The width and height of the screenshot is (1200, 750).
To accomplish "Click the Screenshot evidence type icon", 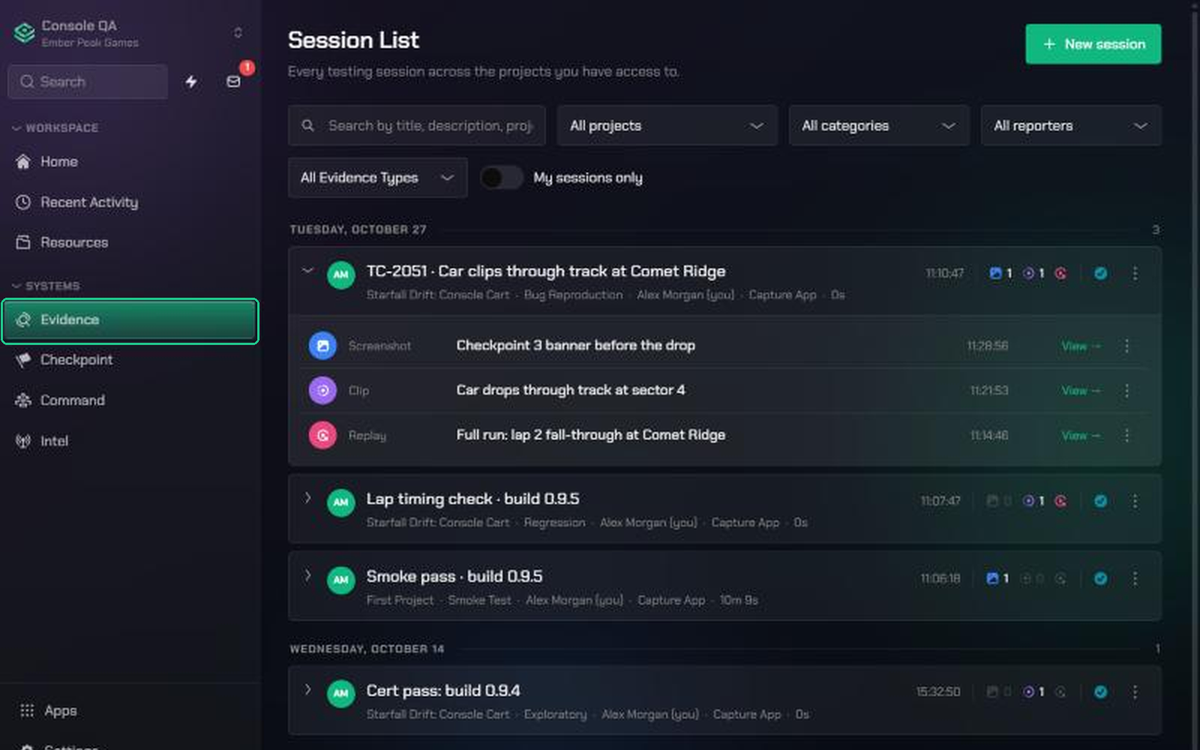I will 322,346.
